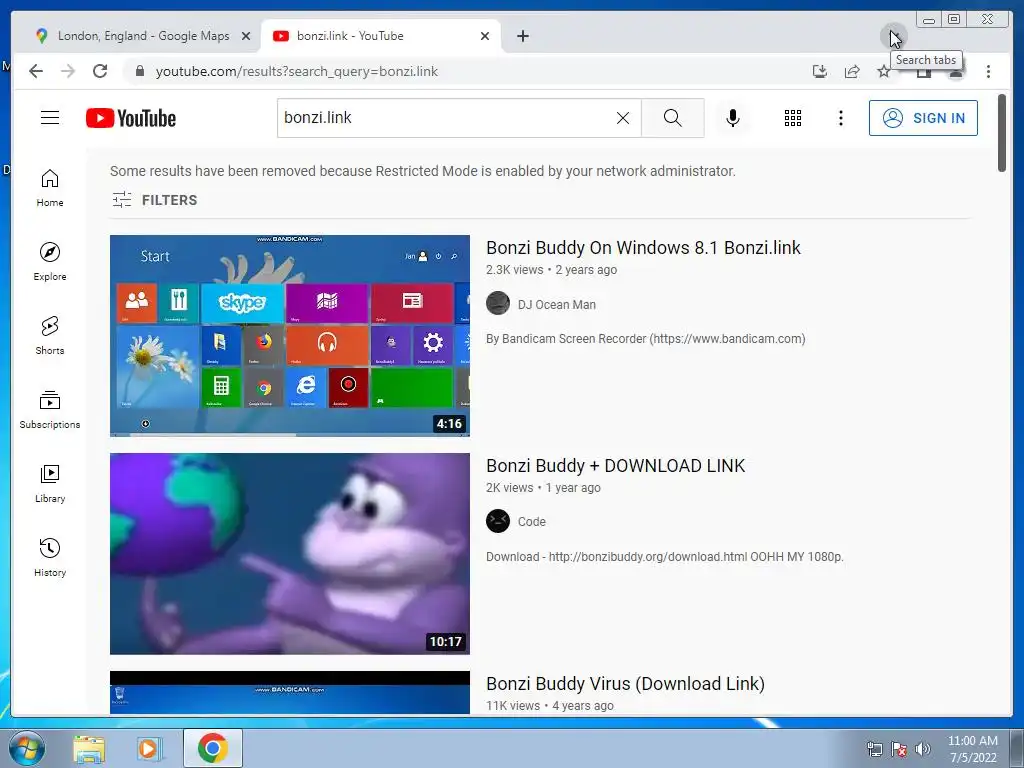Open Windows Explorer from taskbar
This screenshot has height=768, width=1024.
[x=89, y=748]
